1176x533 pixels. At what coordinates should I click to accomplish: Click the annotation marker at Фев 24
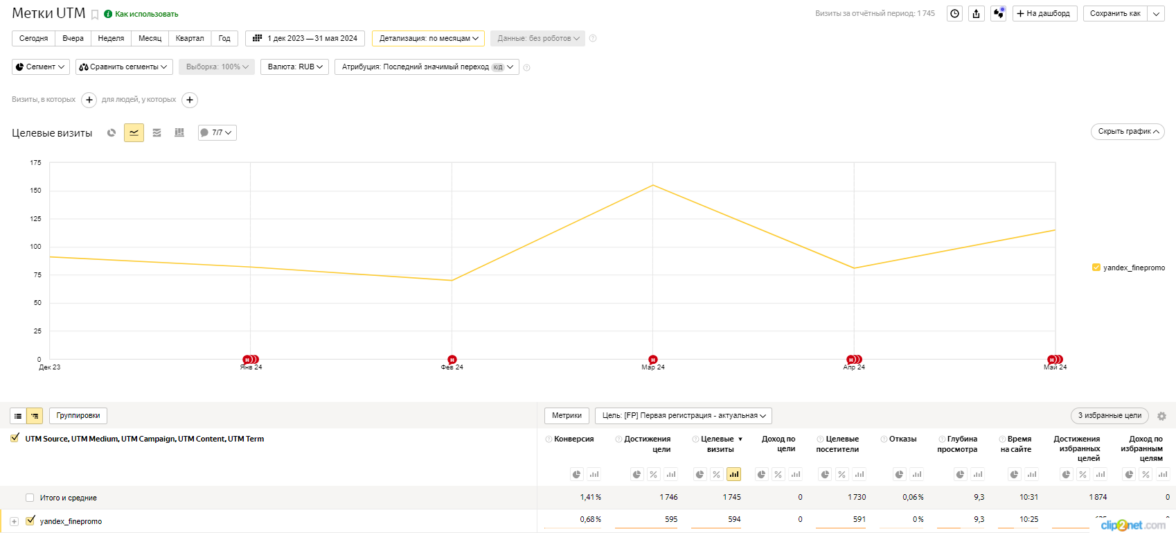[452, 360]
